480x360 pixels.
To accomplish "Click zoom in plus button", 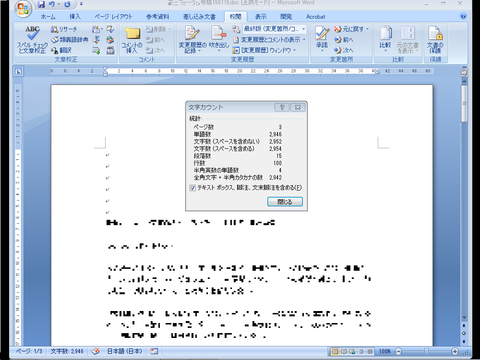I will point(455,351).
